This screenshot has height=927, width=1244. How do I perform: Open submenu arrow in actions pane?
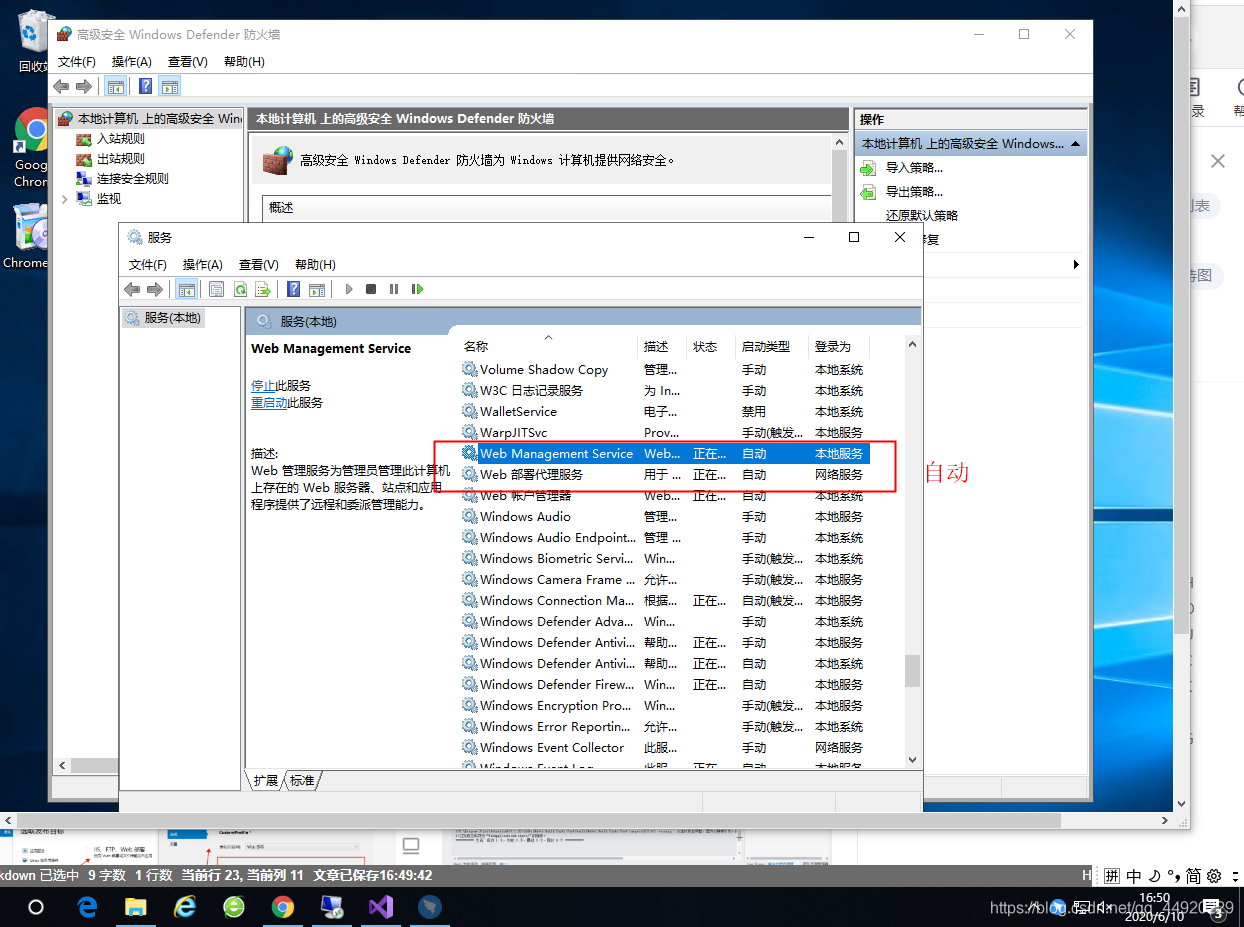[x=1076, y=264]
